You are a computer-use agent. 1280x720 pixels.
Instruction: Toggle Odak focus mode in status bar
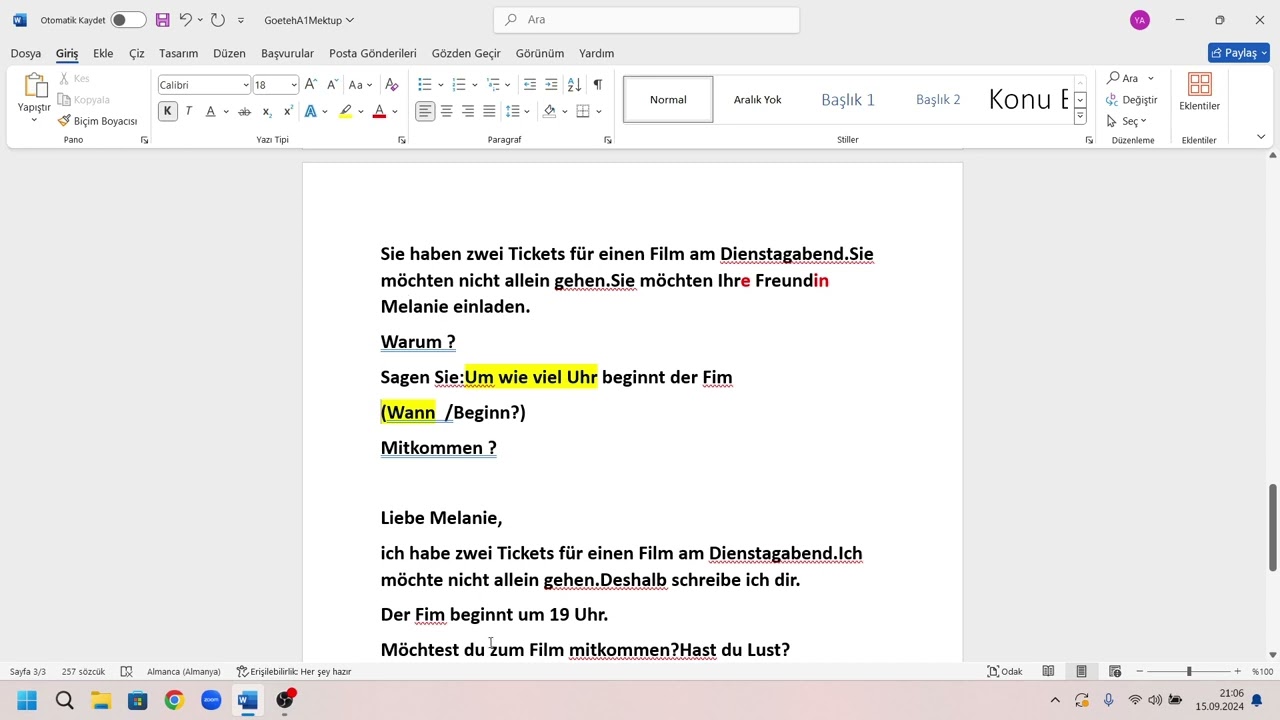click(1005, 672)
